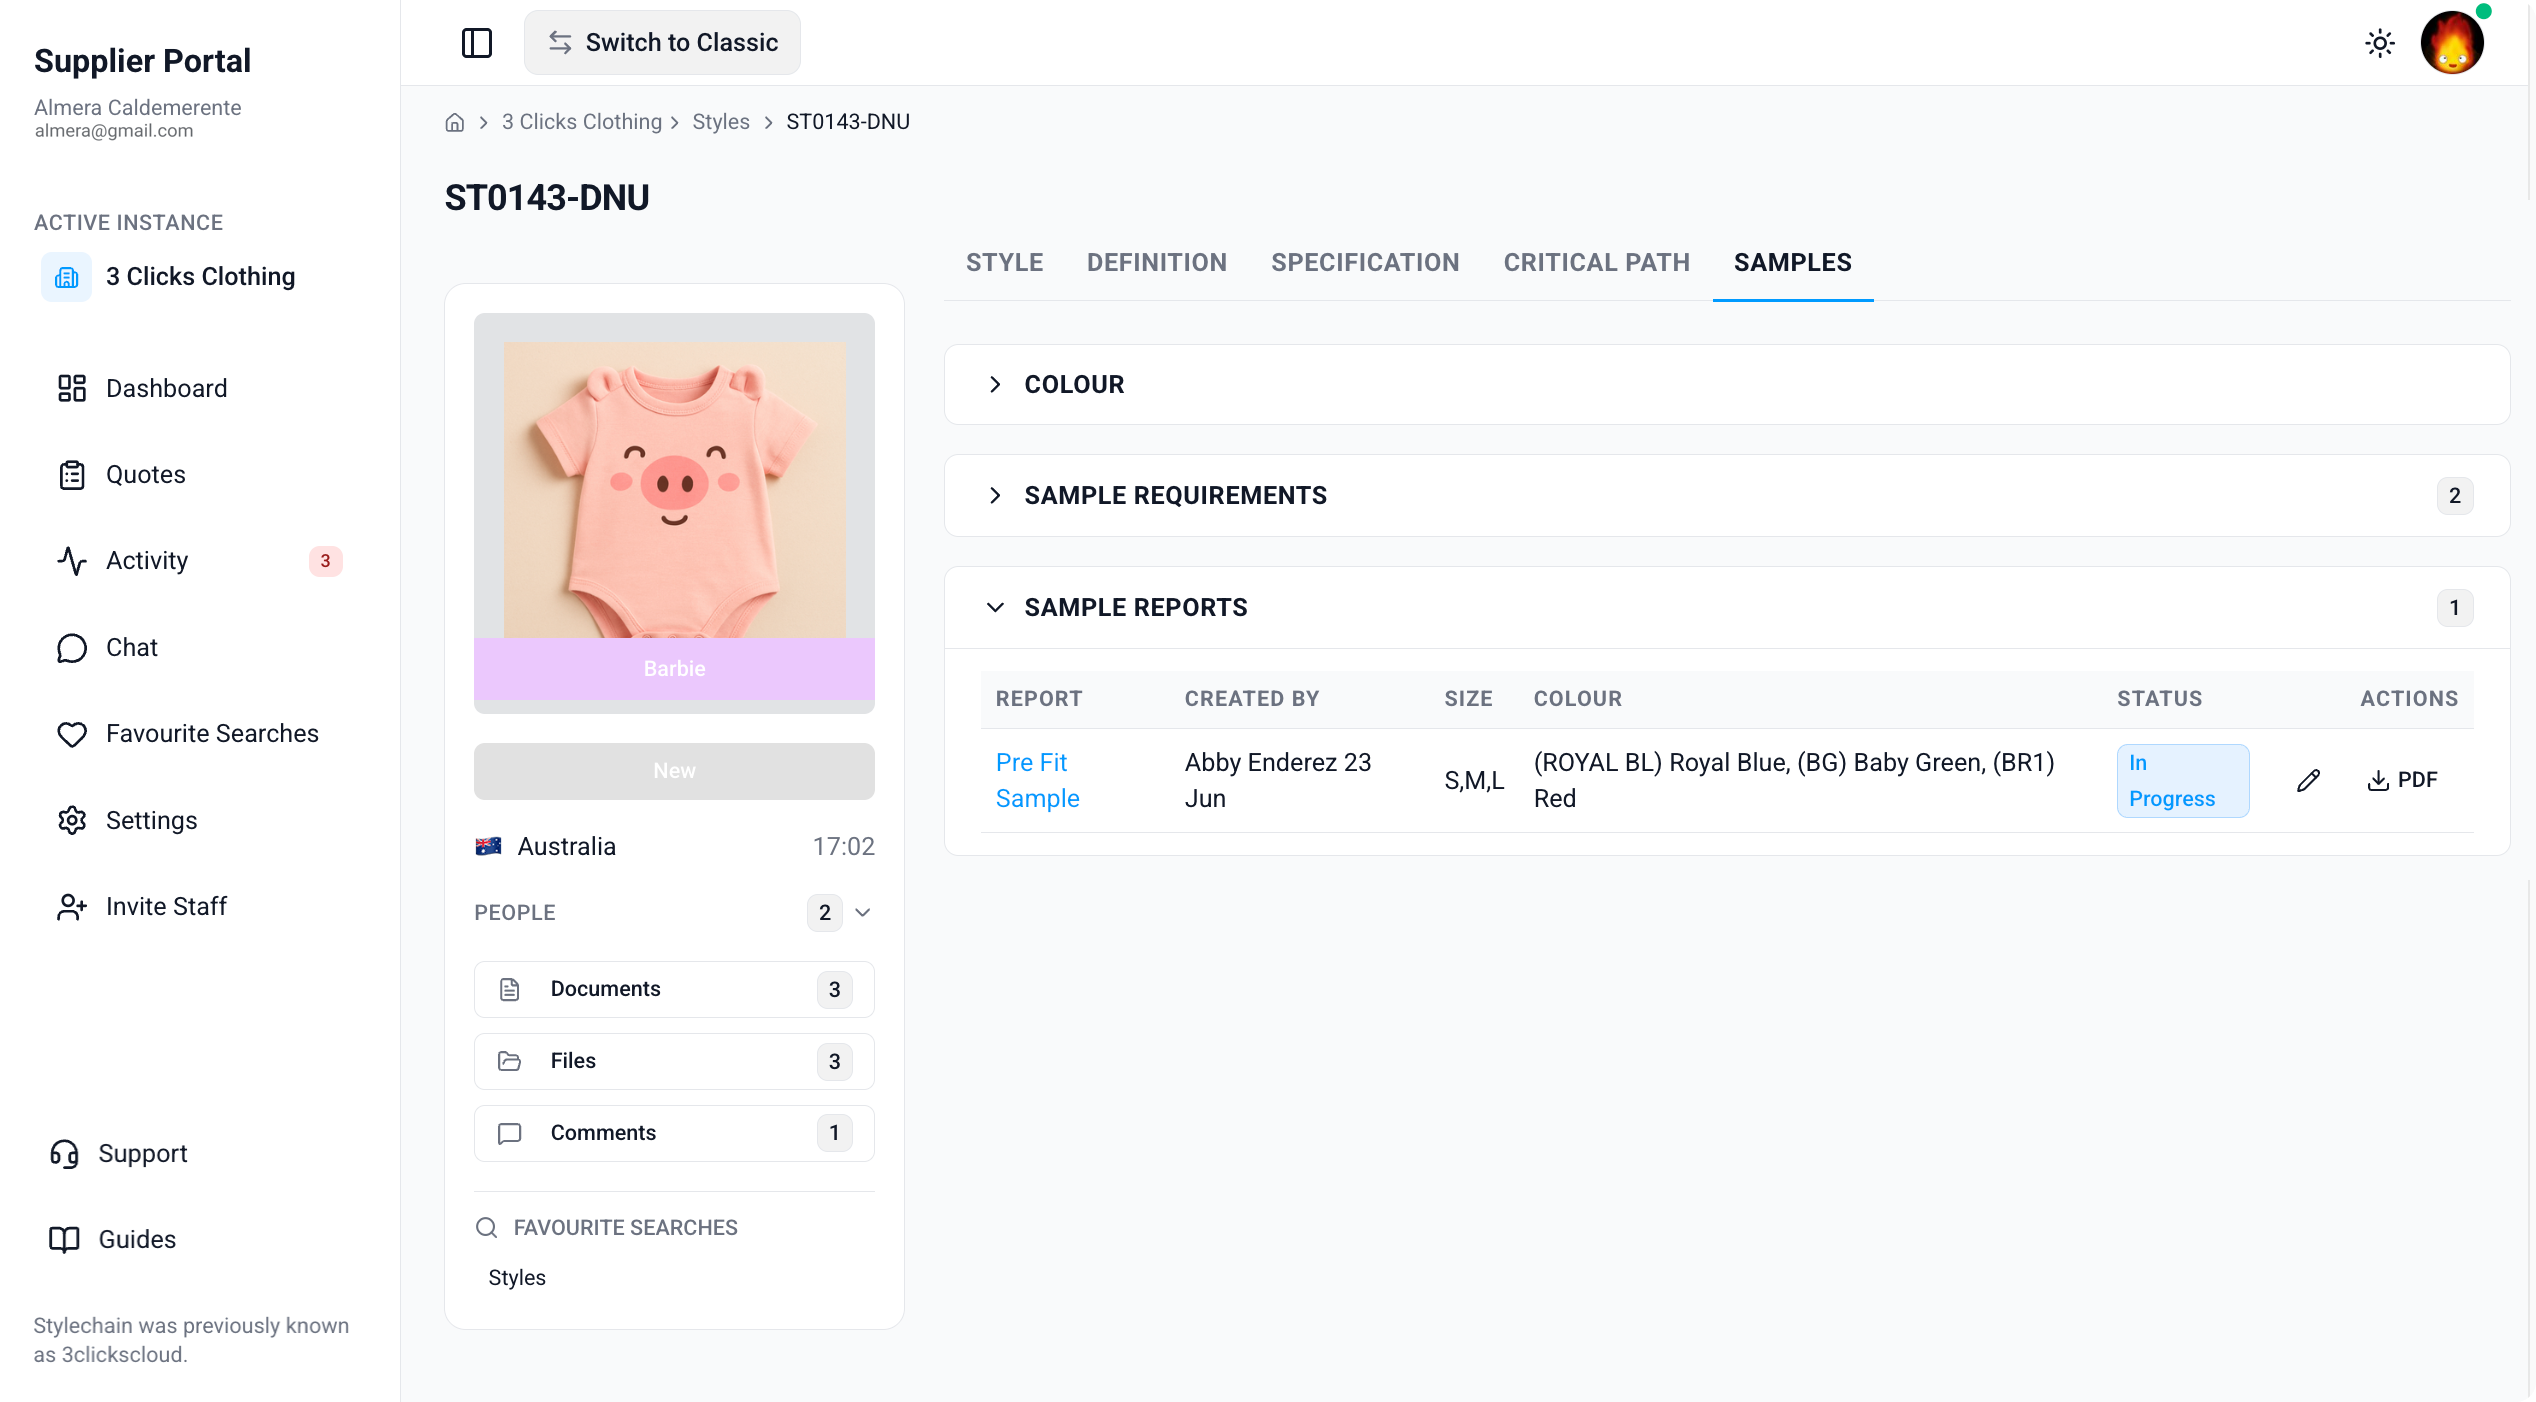The height and width of the screenshot is (1402, 2536).
Task: Click the In Progress status badge
Action: pyautogui.click(x=2183, y=781)
